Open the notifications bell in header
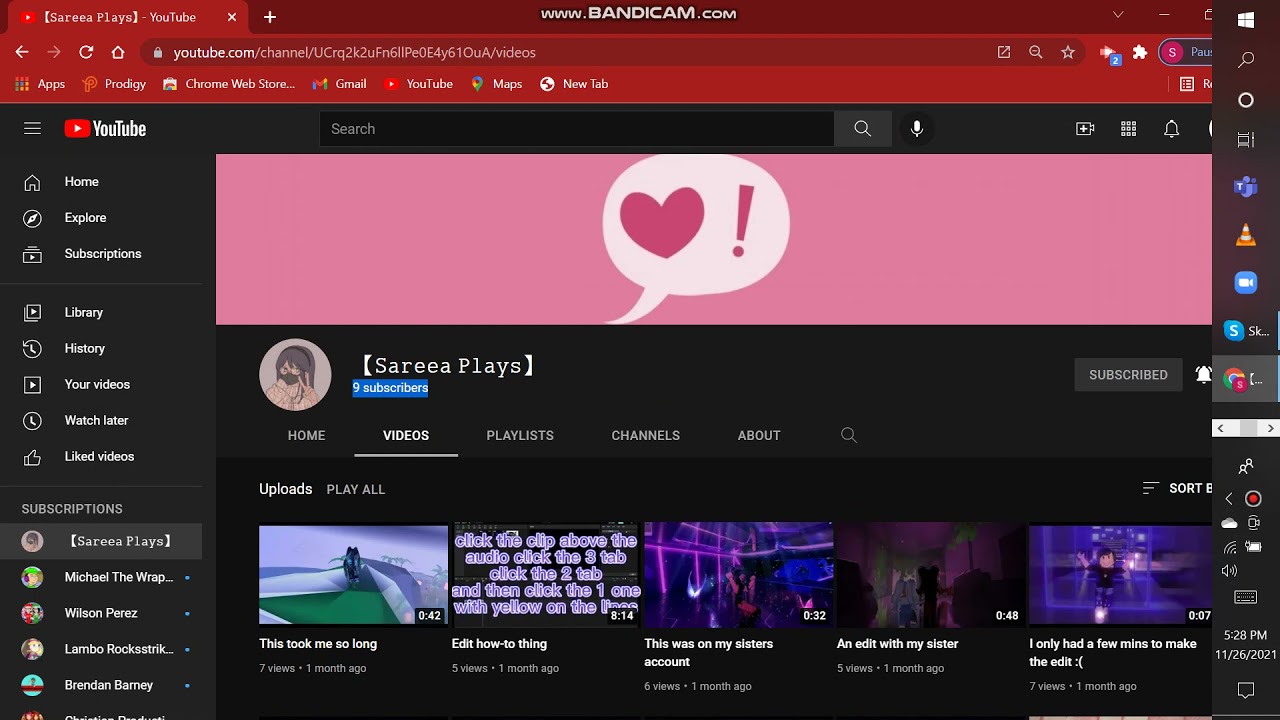Viewport: 1280px width, 720px height. [1171, 129]
